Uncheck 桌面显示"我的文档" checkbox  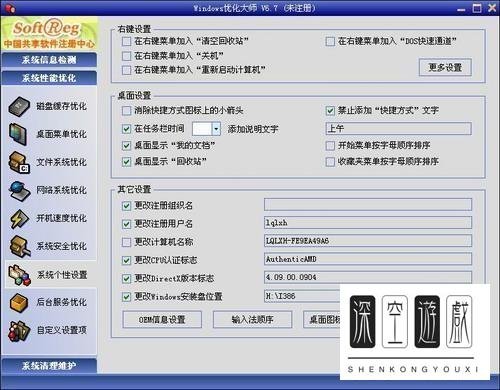tap(126, 146)
